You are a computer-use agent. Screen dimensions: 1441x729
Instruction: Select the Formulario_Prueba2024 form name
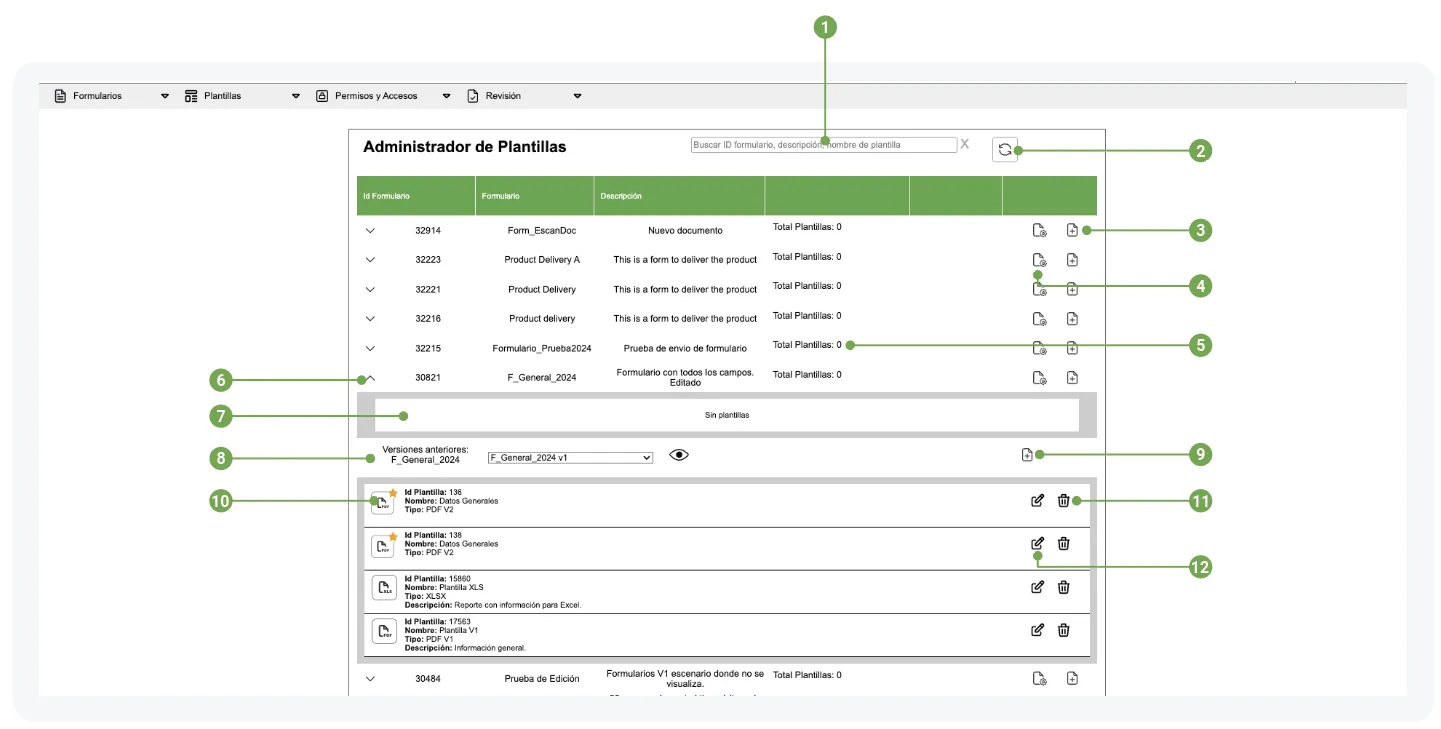pos(542,349)
